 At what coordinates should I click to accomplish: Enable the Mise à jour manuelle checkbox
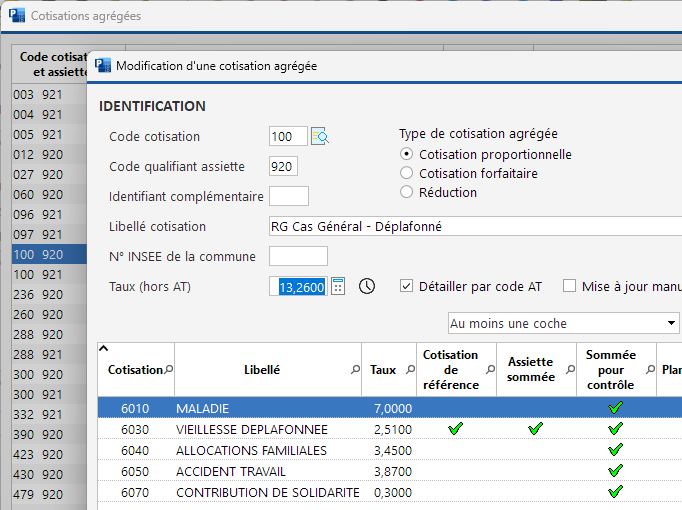click(x=570, y=286)
